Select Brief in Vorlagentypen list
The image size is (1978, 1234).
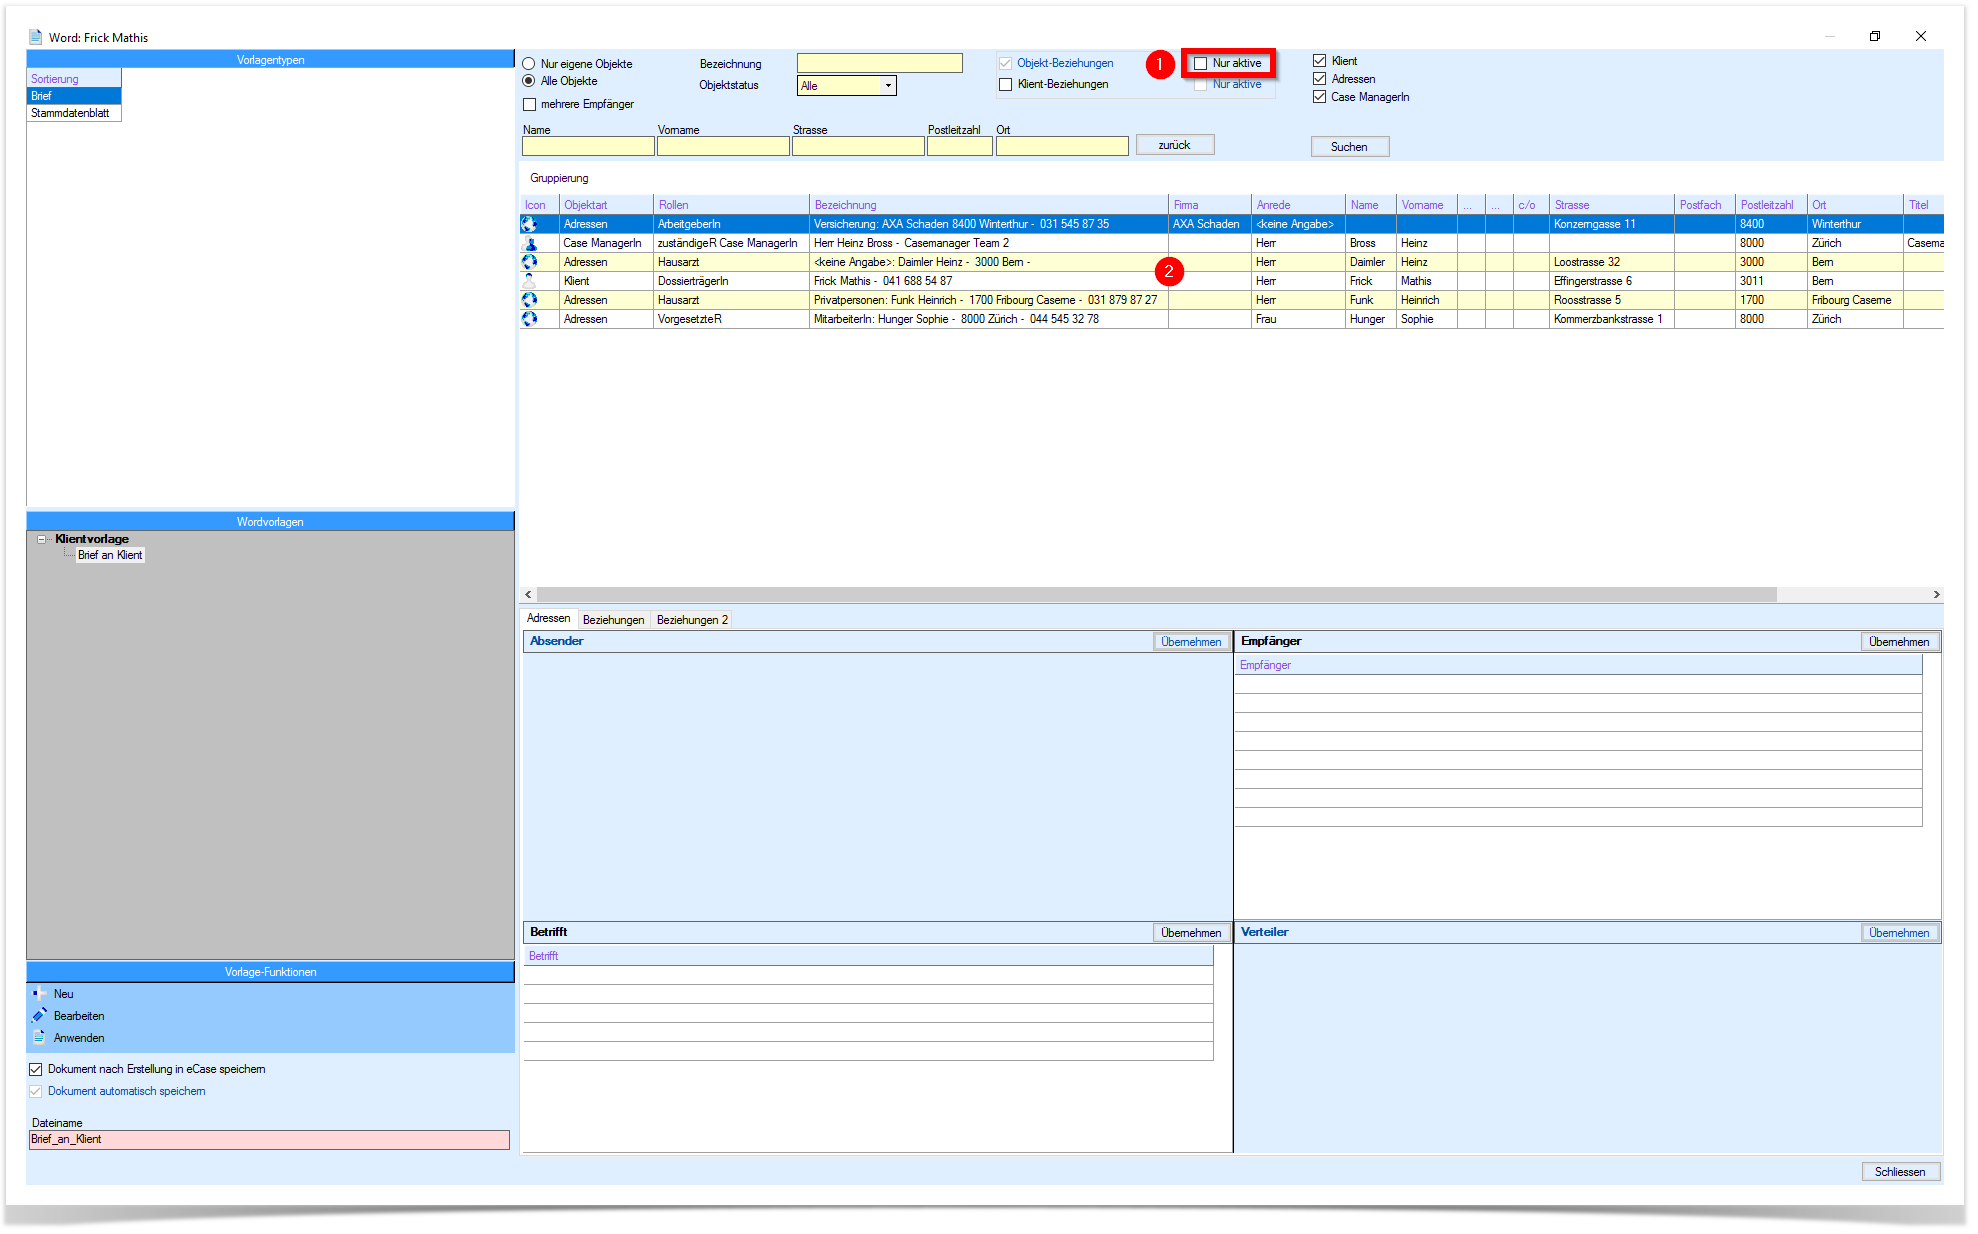tap(74, 96)
